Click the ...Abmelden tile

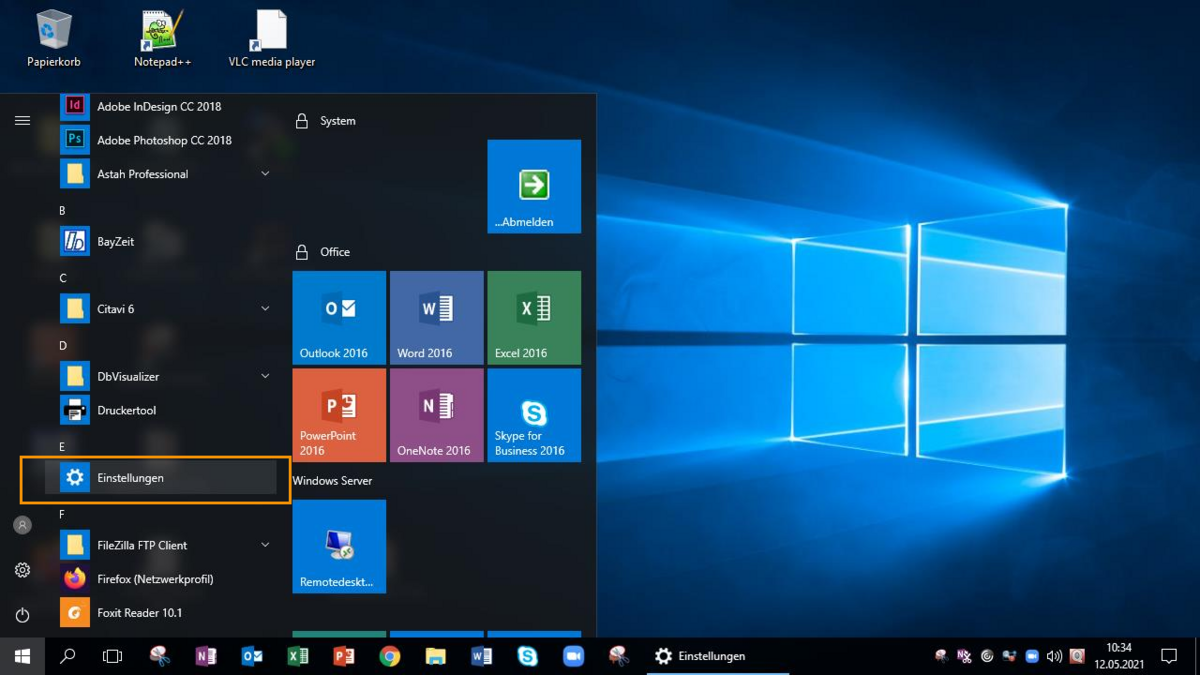pyautogui.click(x=534, y=187)
